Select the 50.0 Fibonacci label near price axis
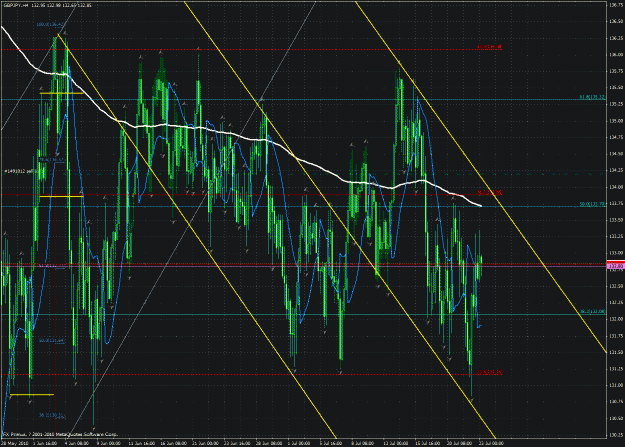Screen dimensions: 625x447 [x=592, y=204]
